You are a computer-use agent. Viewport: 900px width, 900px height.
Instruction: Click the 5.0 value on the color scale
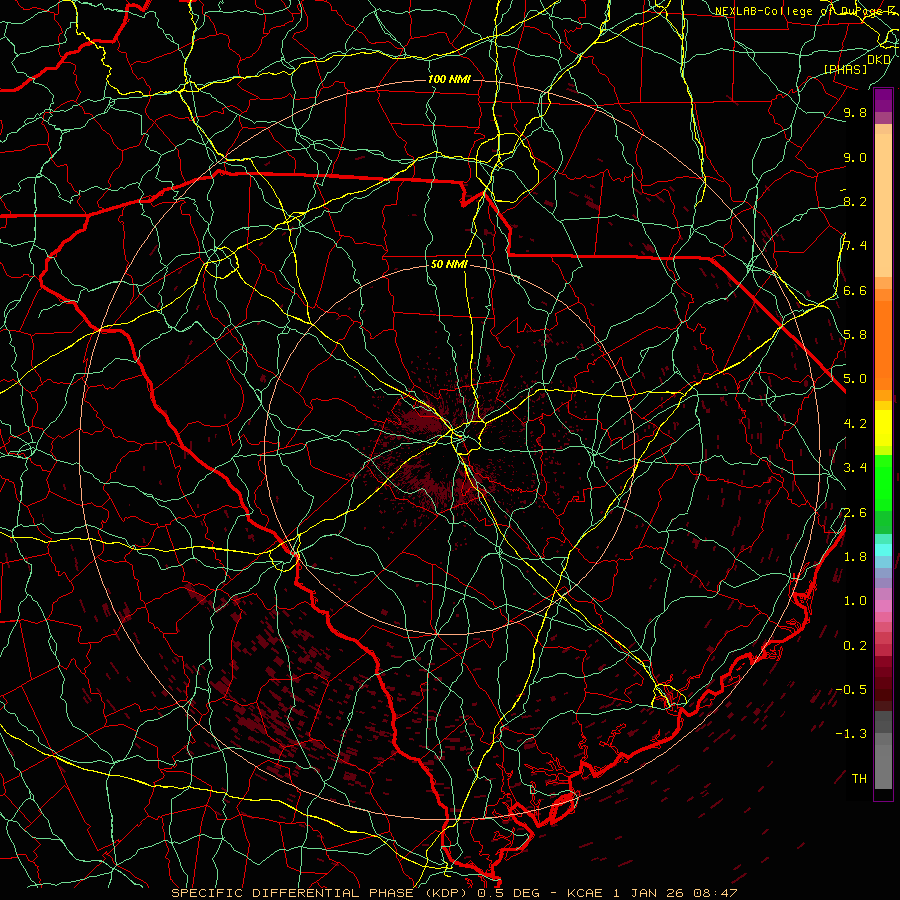(855, 379)
